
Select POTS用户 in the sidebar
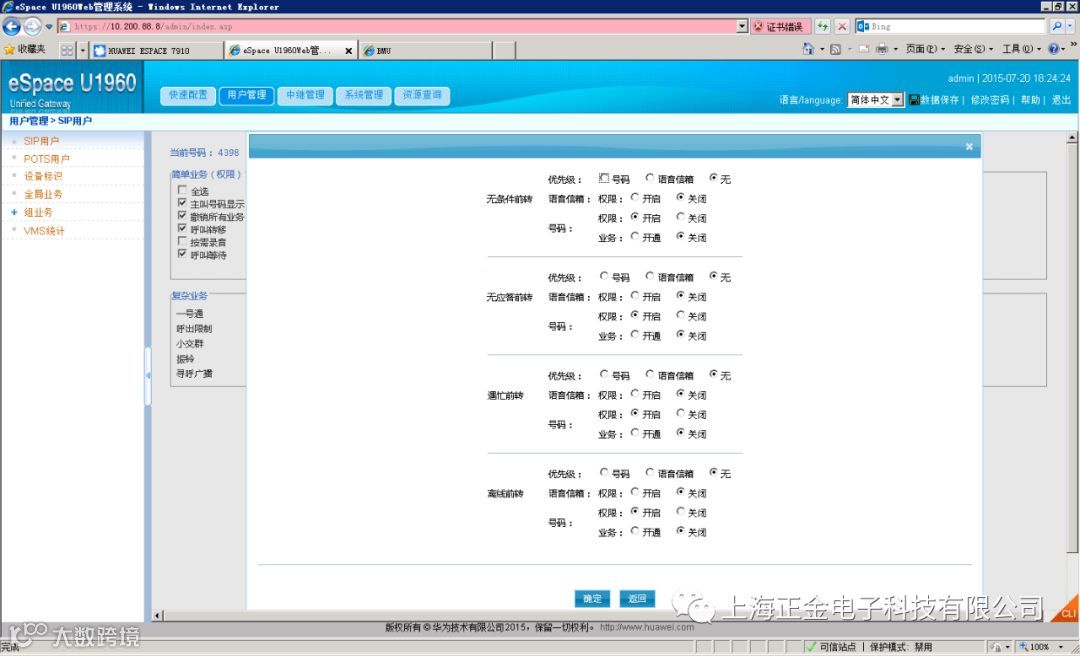pyautogui.click(x=46, y=158)
